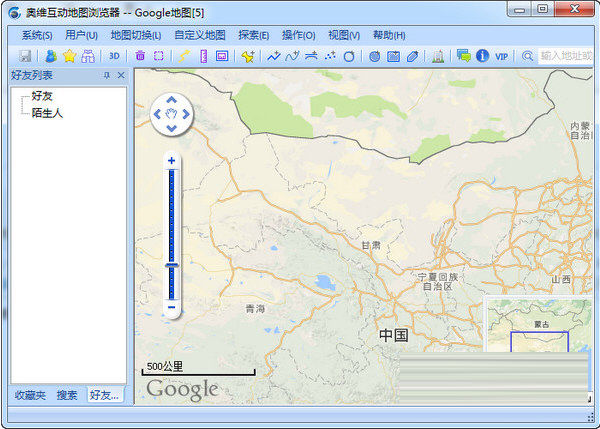Close the 好友列表 side panel

pyautogui.click(x=121, y=76)
